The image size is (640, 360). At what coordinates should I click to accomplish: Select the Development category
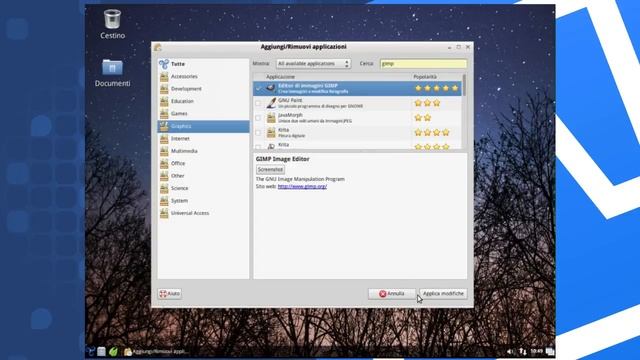click(x=204, y=89)
